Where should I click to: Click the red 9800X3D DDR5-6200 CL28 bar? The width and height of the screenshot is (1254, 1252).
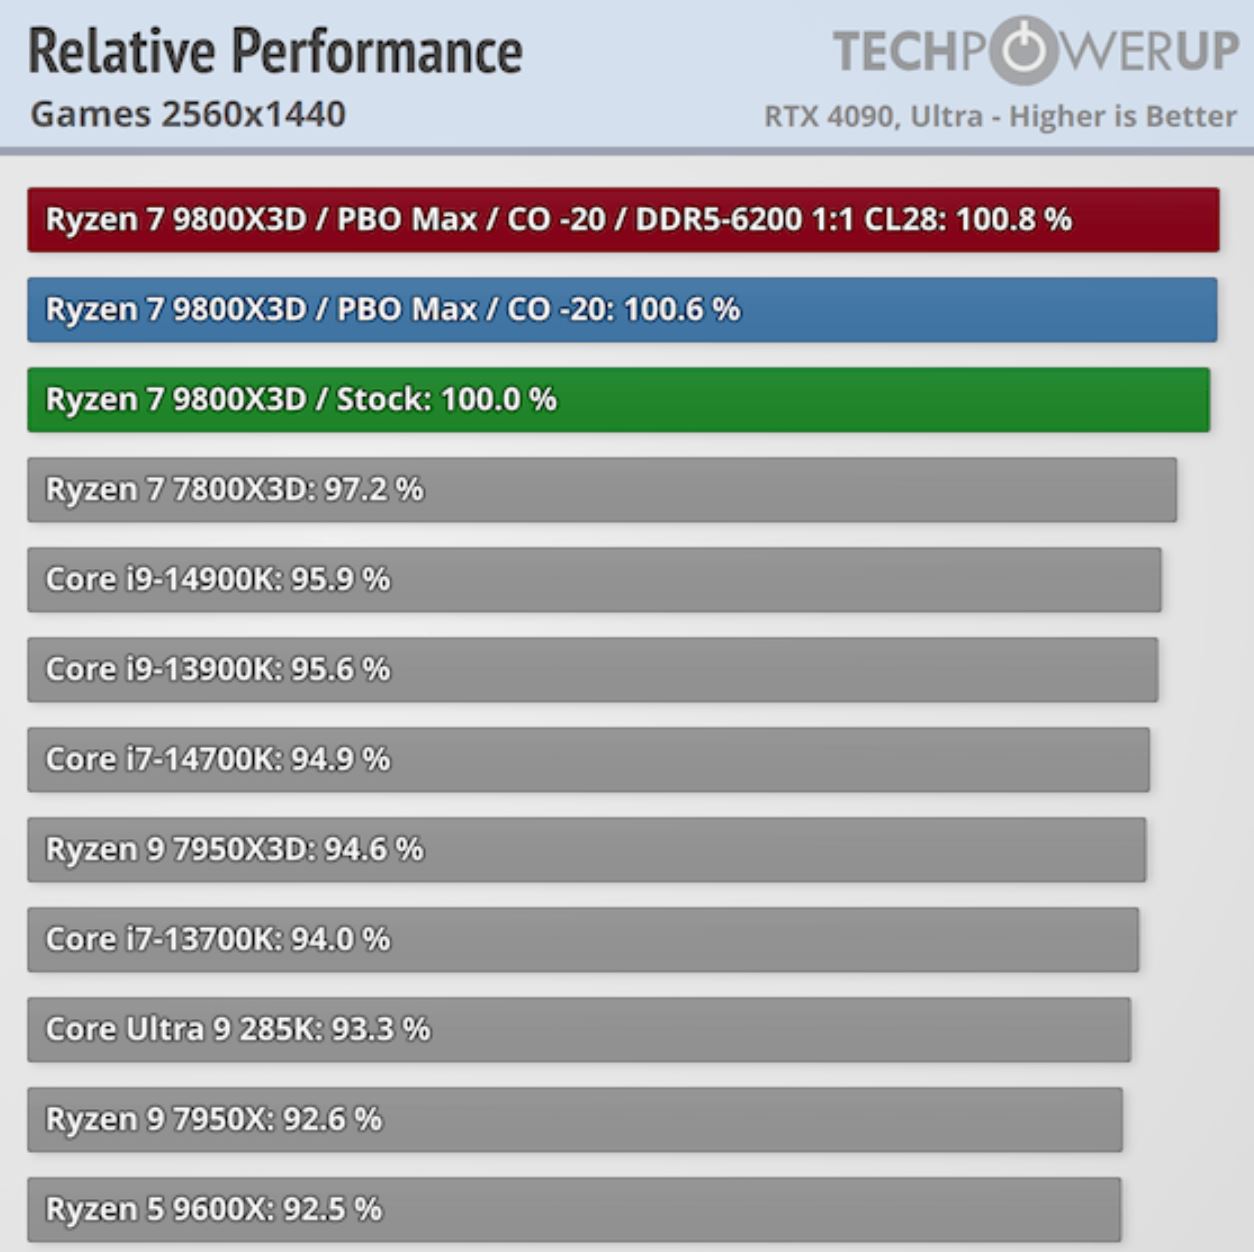click(x=622, y=219)
